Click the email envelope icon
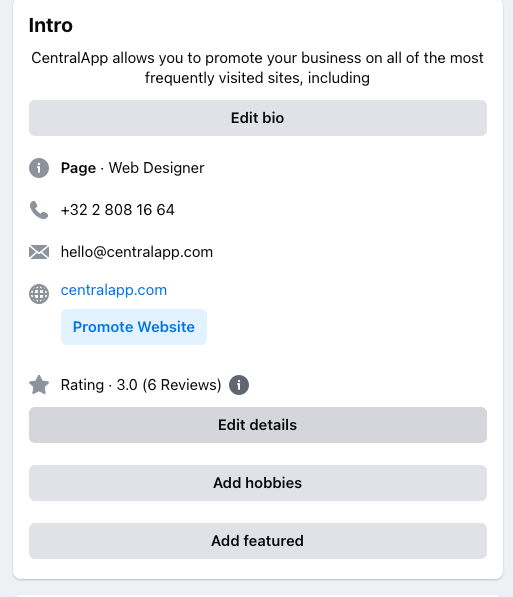513x597 pixels. point(39,252)
